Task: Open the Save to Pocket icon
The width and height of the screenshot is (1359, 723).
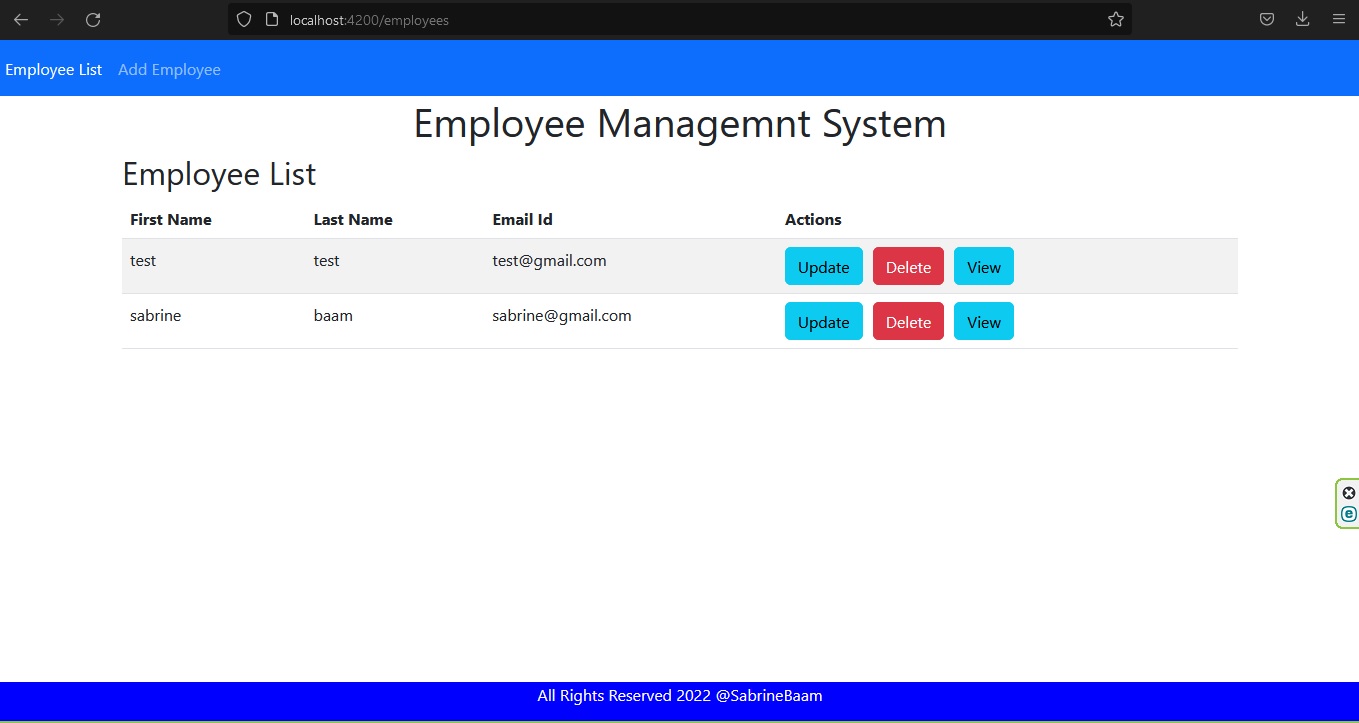Action: coord(1266,20)
